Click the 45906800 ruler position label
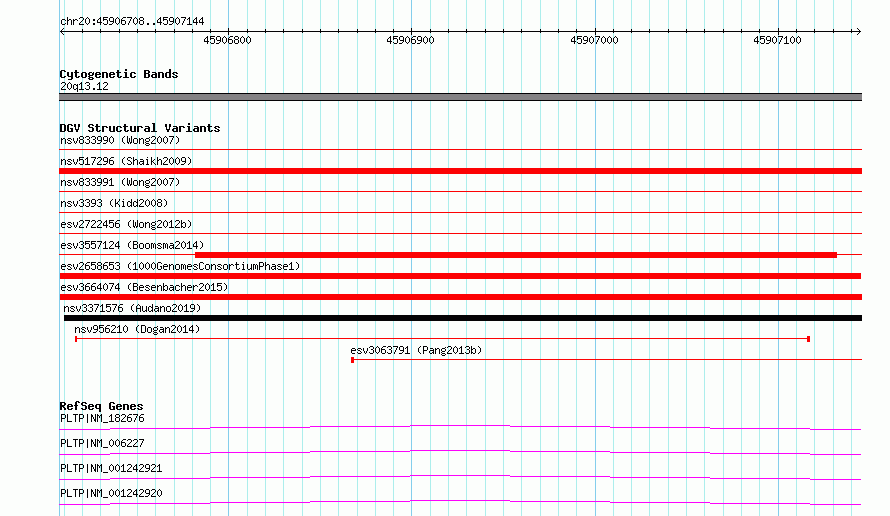 pyautogui.click(x=227, y=40)
